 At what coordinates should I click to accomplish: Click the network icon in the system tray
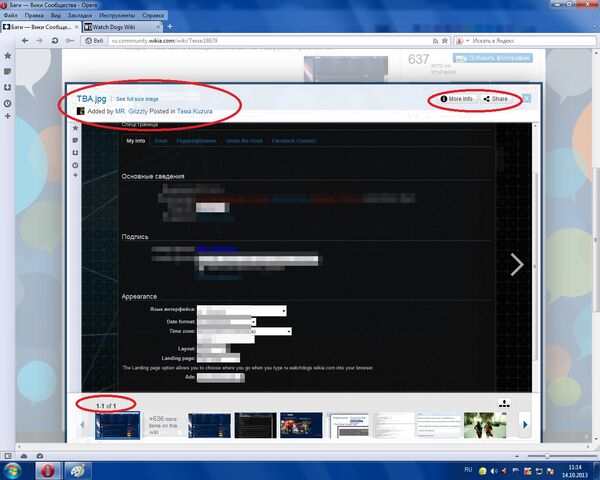(x=539, y=471)
